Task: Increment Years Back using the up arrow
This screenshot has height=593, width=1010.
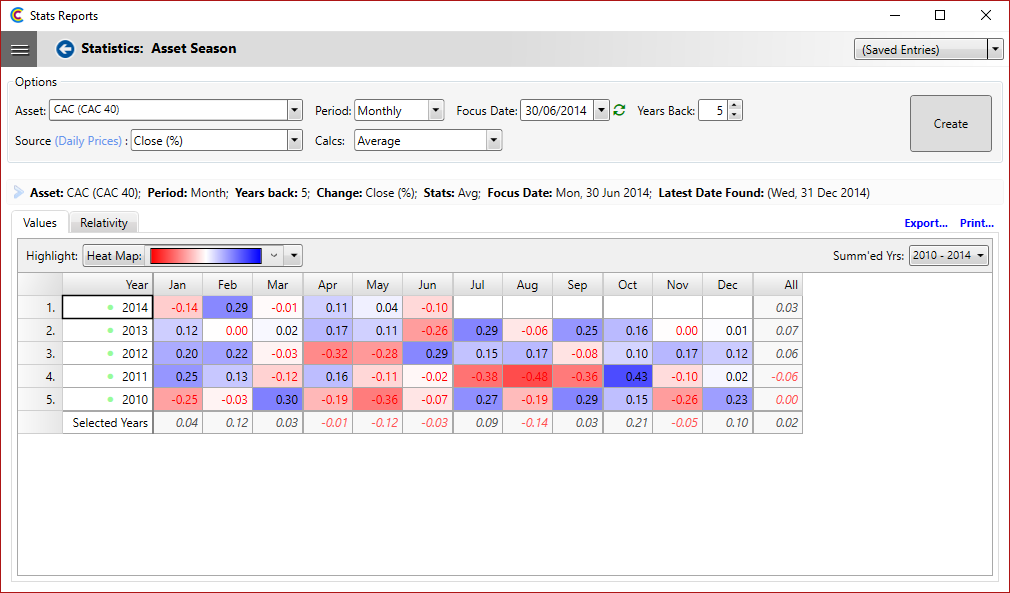Action: [x=733, y=106]
